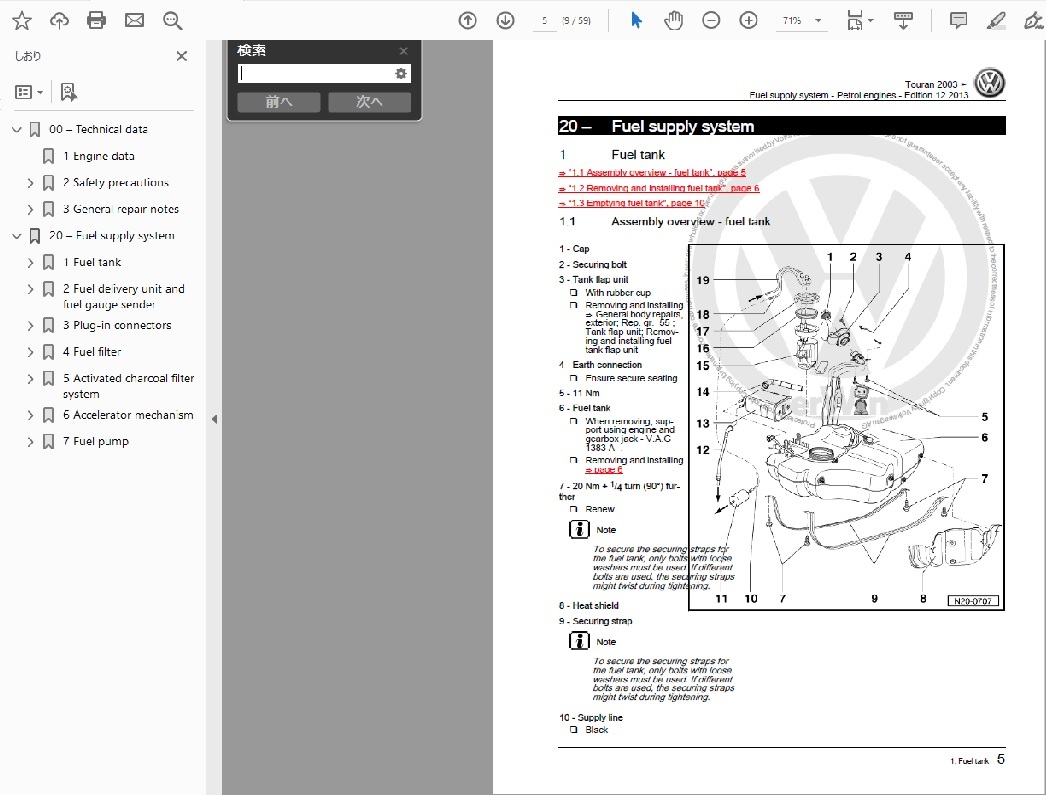The height and width of the screenshot is (795, 1046).
Task: Click the email envelope icon
Action: (134, 20)
